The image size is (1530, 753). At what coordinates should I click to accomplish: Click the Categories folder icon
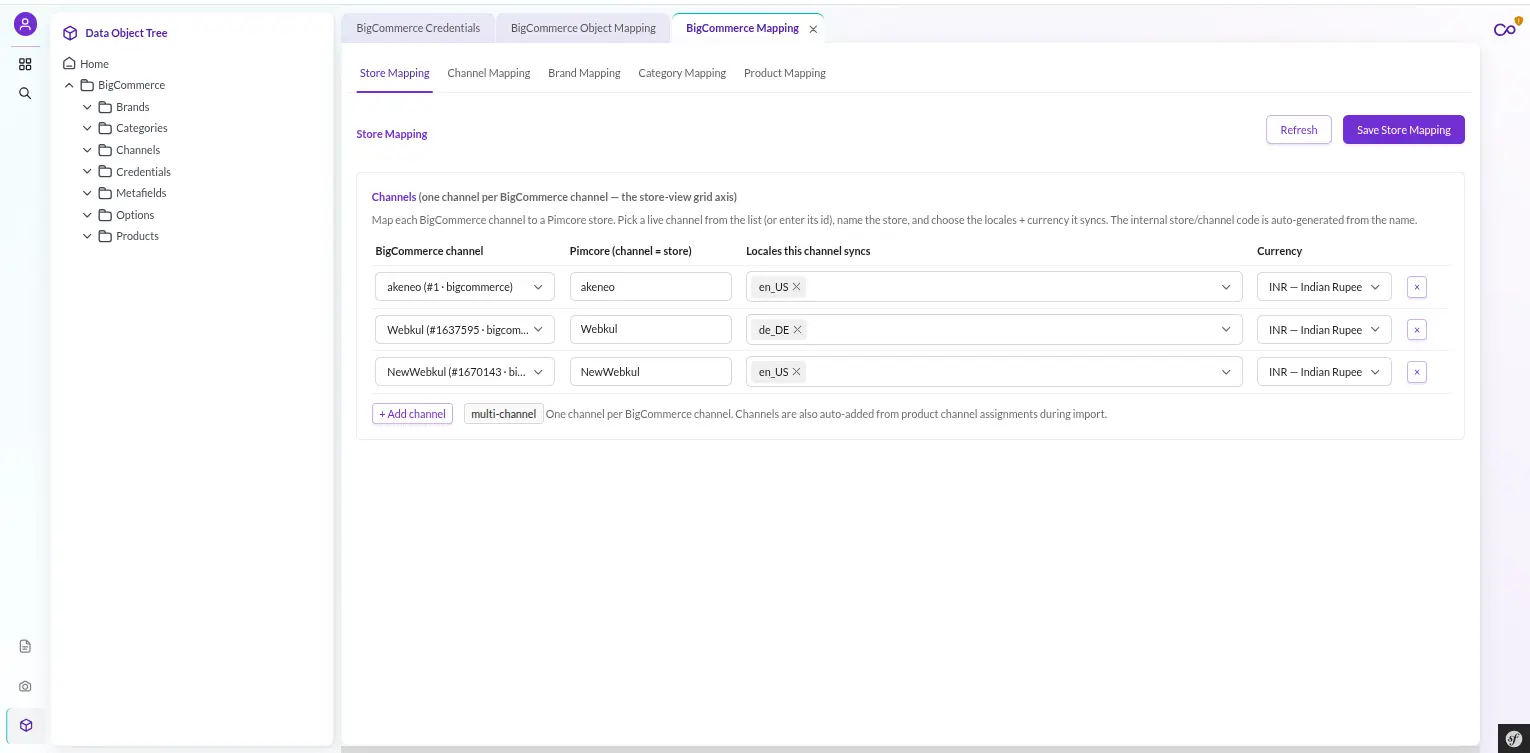pyautogui.click(x=105, y=128)
